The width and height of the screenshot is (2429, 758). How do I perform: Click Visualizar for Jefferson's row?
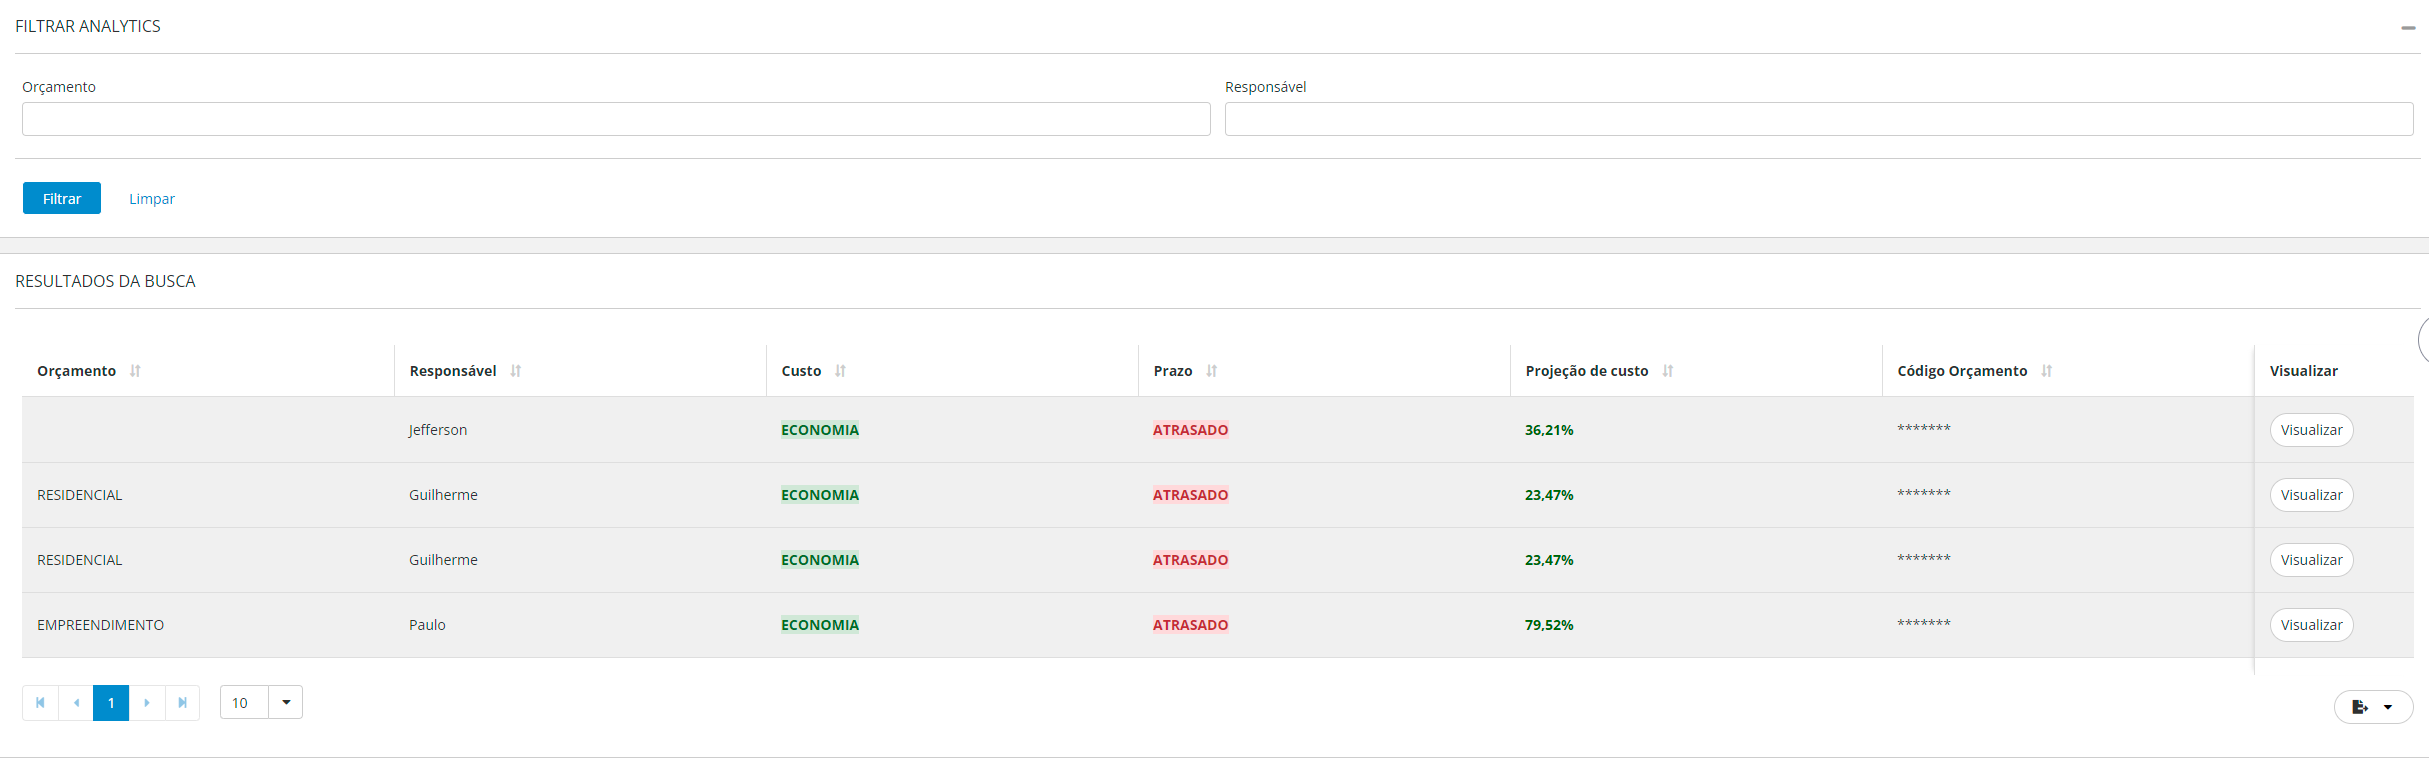(2311, 430)
